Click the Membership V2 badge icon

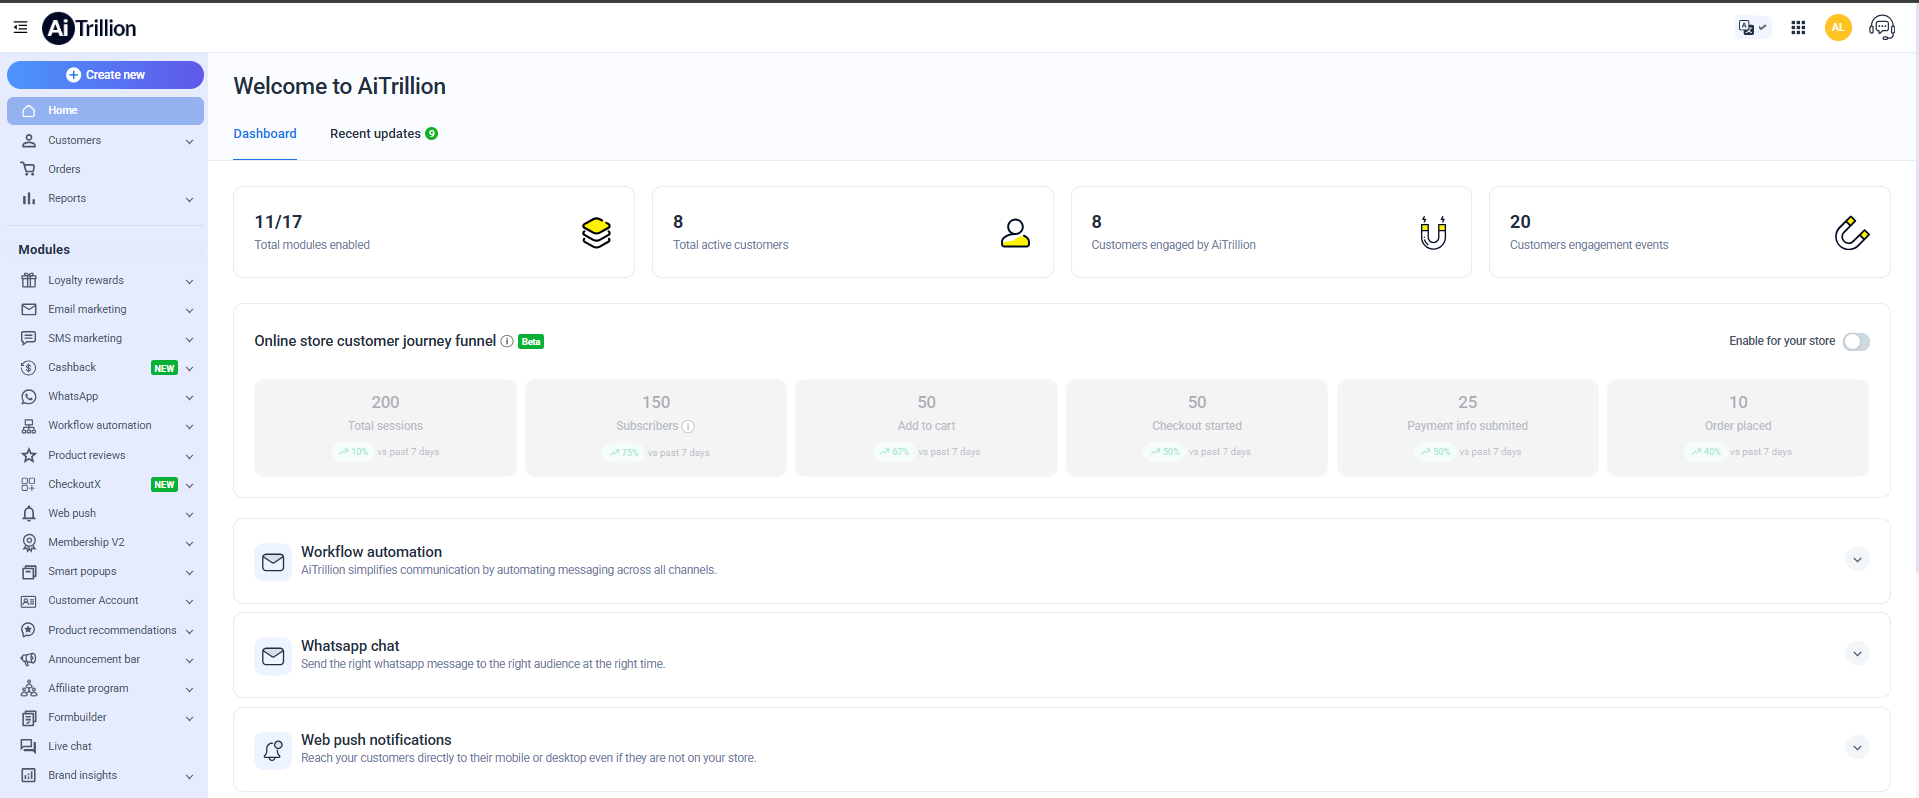pos(29,543)
